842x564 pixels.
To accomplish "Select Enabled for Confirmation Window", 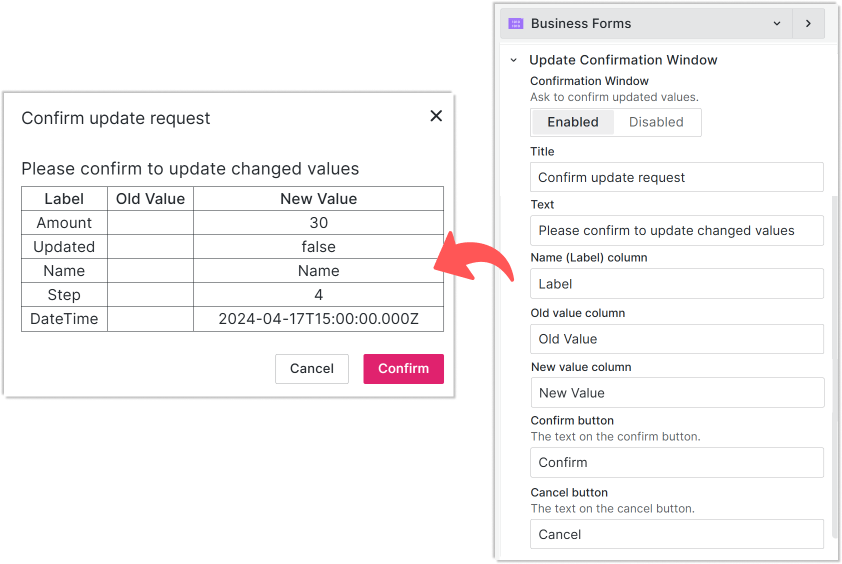I will click(x=573, y=122).
